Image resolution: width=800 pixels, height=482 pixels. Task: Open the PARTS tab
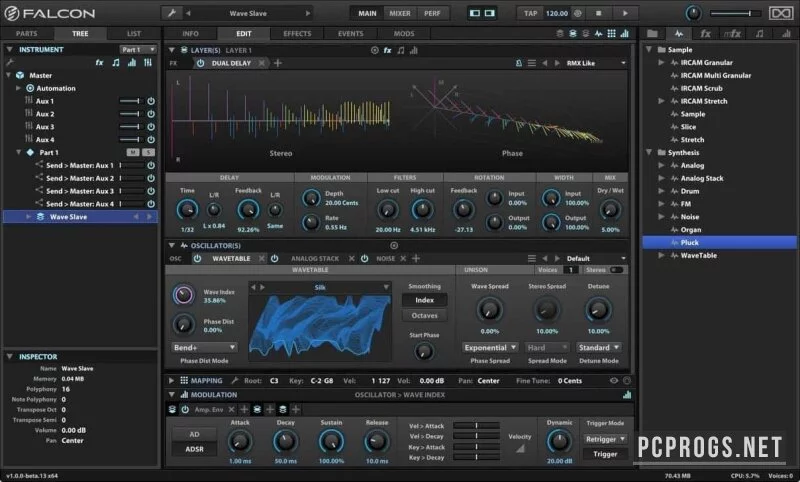click(27, 34)
